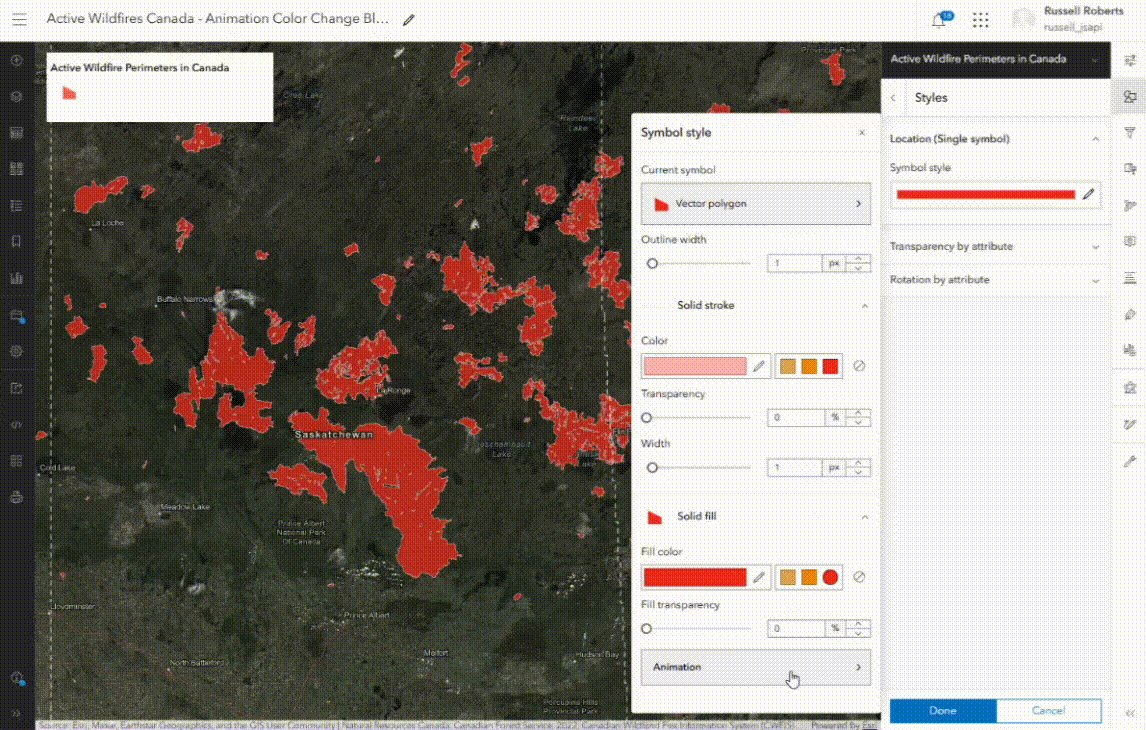Open the Vector polygon current symbol
The height and width of the screenshot is (730, 1146).
tap(756, 204)
